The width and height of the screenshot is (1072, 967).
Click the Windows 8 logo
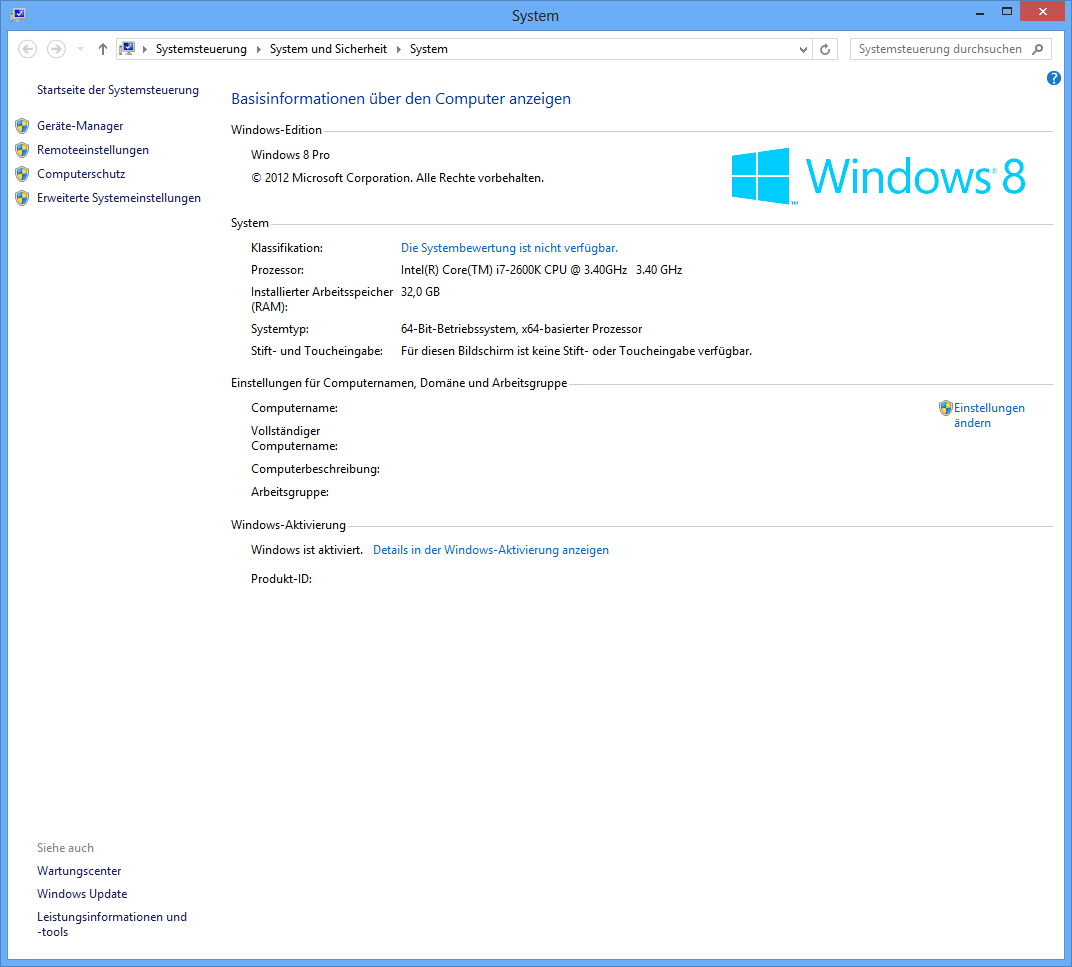[x=879, y=176]
